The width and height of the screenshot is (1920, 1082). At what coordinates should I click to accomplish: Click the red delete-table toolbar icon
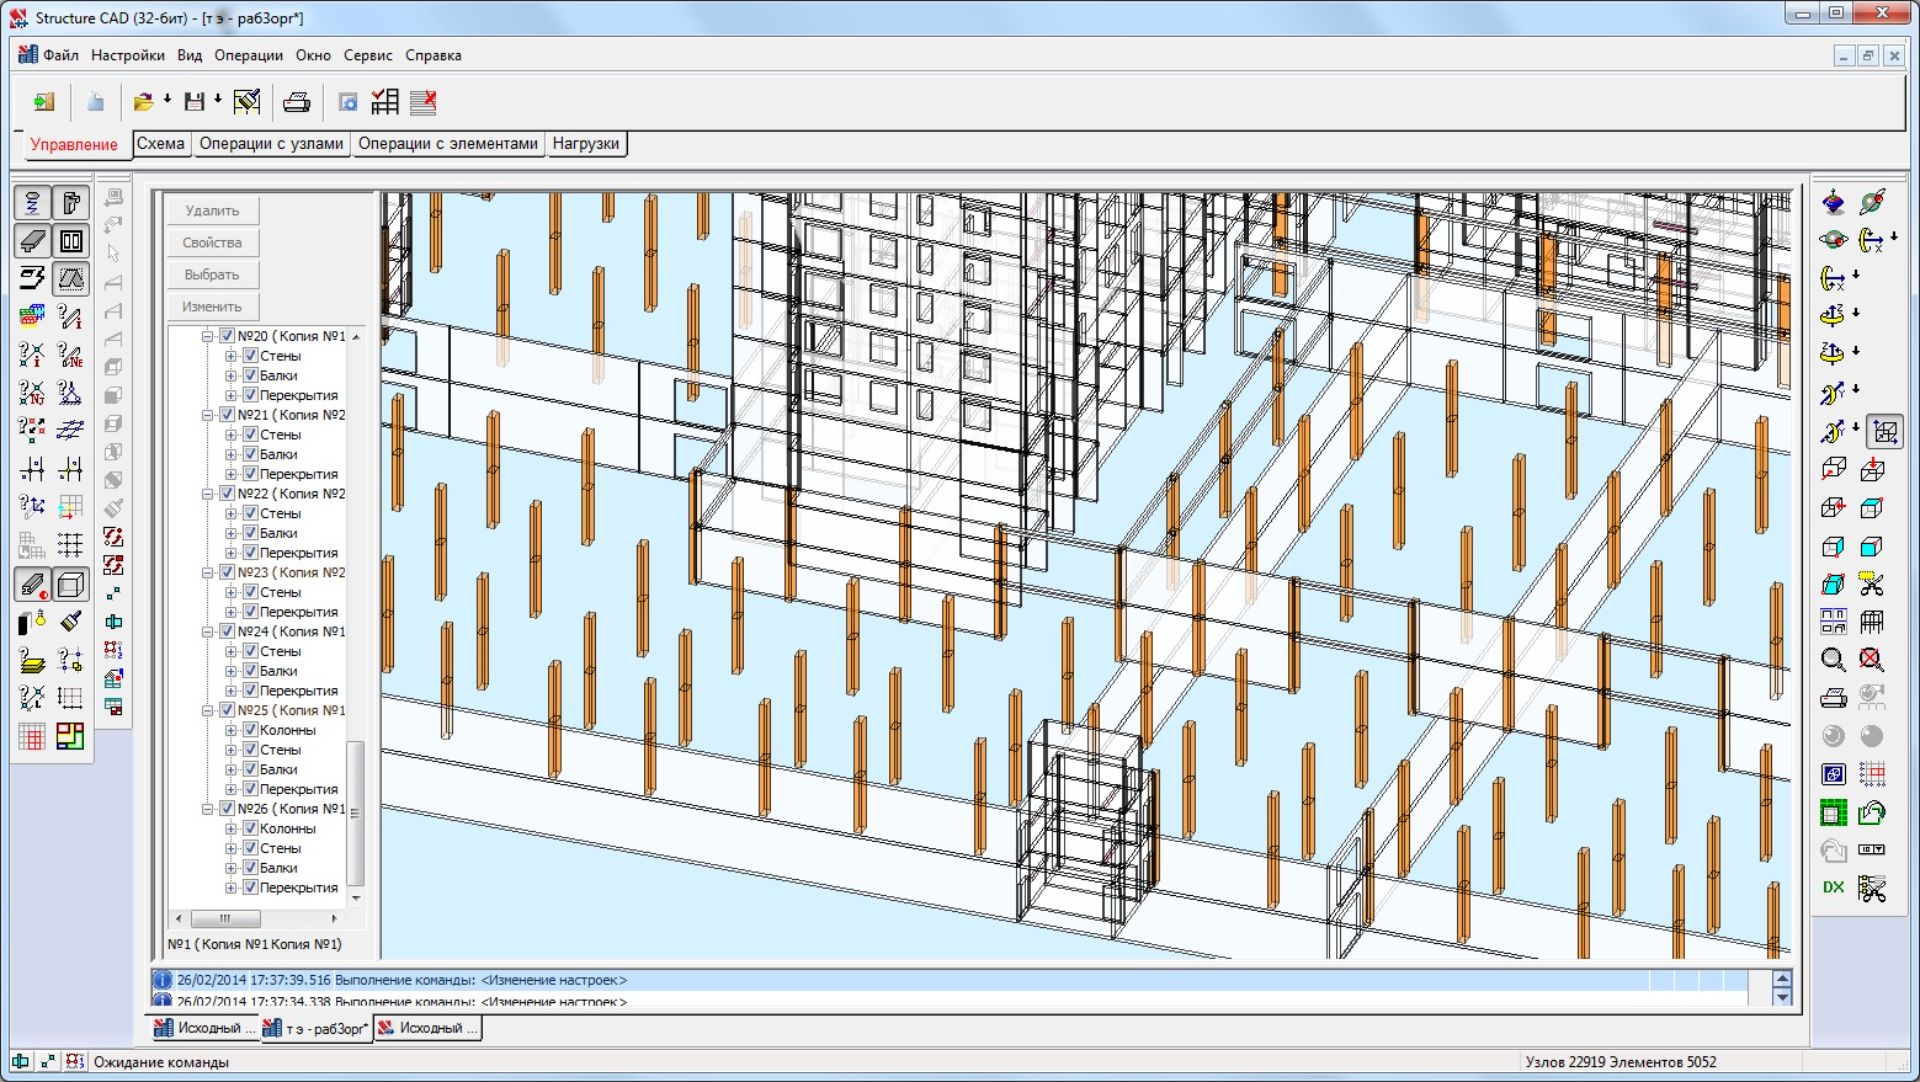coord(423,102)
